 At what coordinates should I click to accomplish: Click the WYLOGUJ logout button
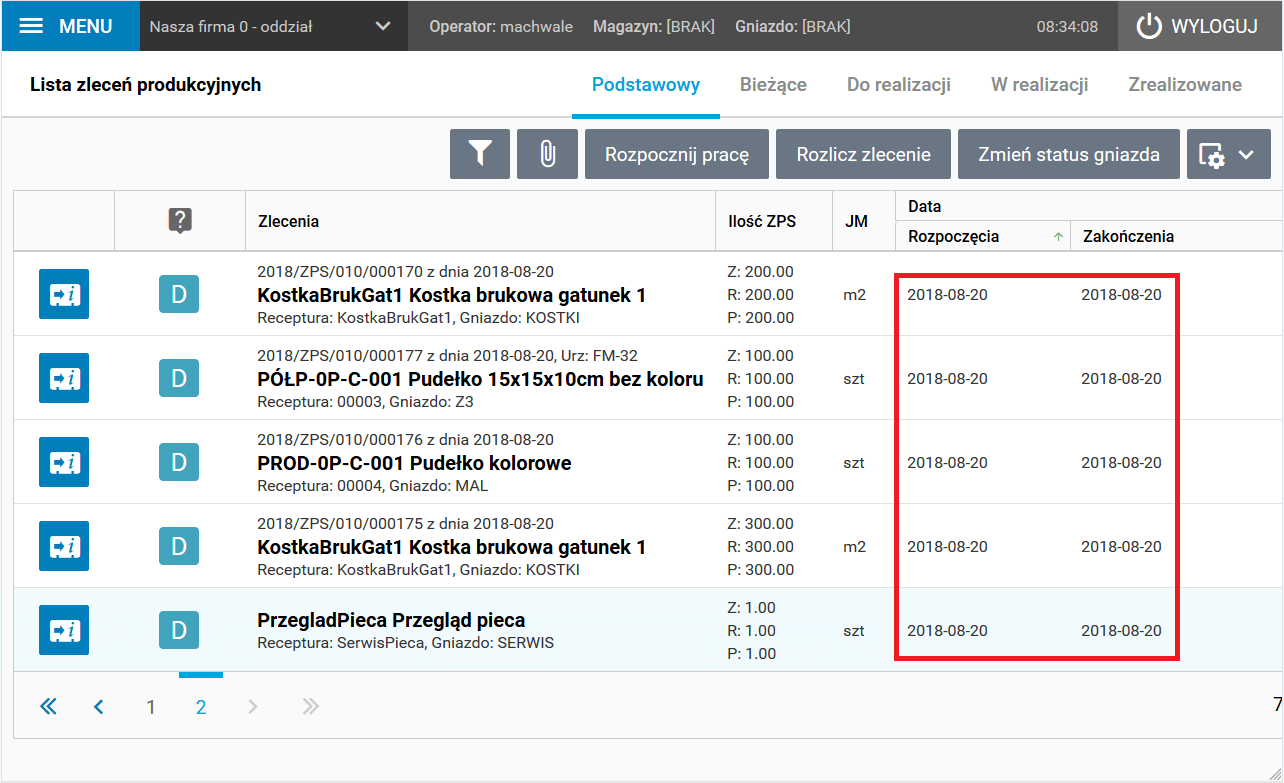(x=1198, y=27)
